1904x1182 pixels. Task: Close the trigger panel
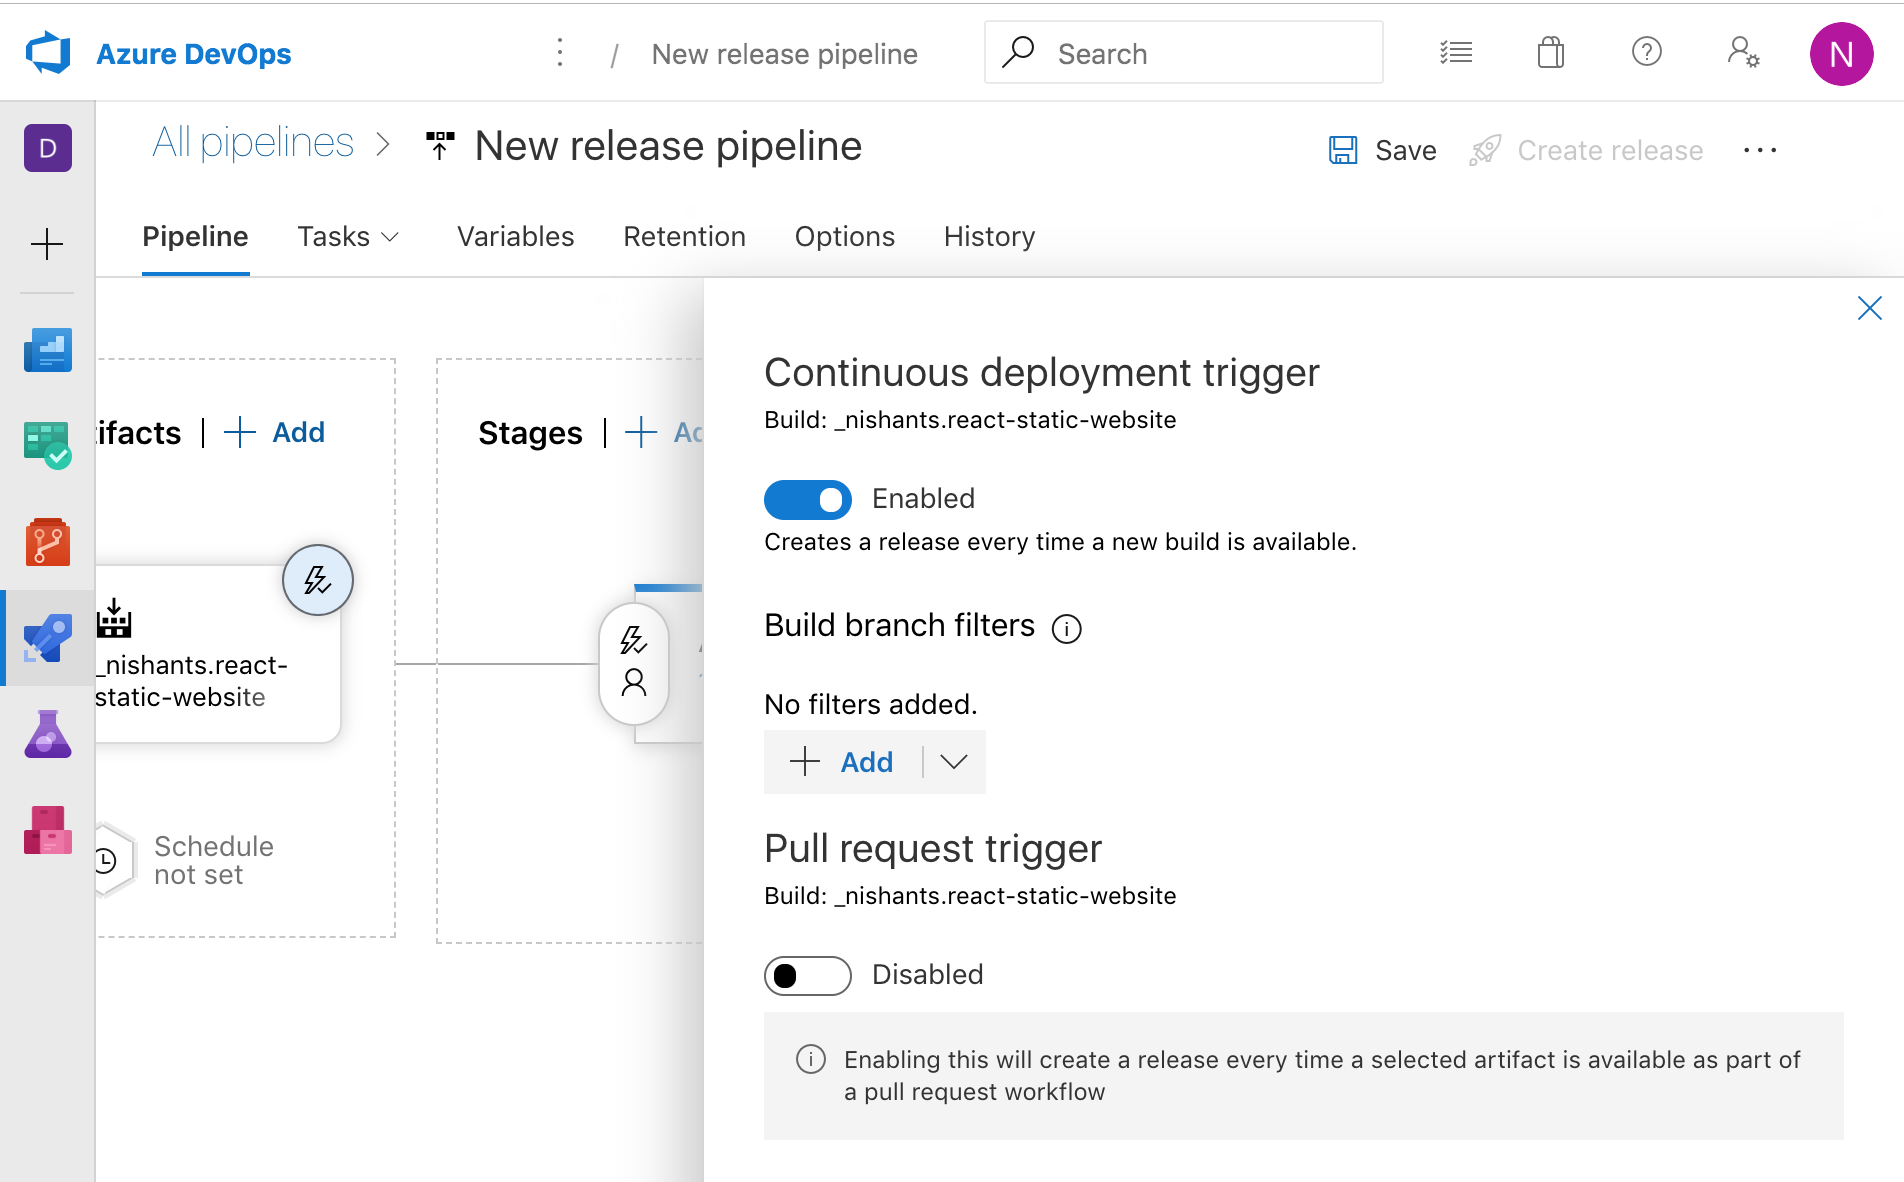pyautogui.click(x=1869, y=308)
